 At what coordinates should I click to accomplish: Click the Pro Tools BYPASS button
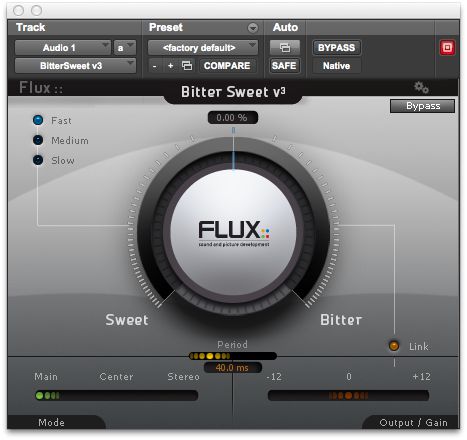pos(336,48)
